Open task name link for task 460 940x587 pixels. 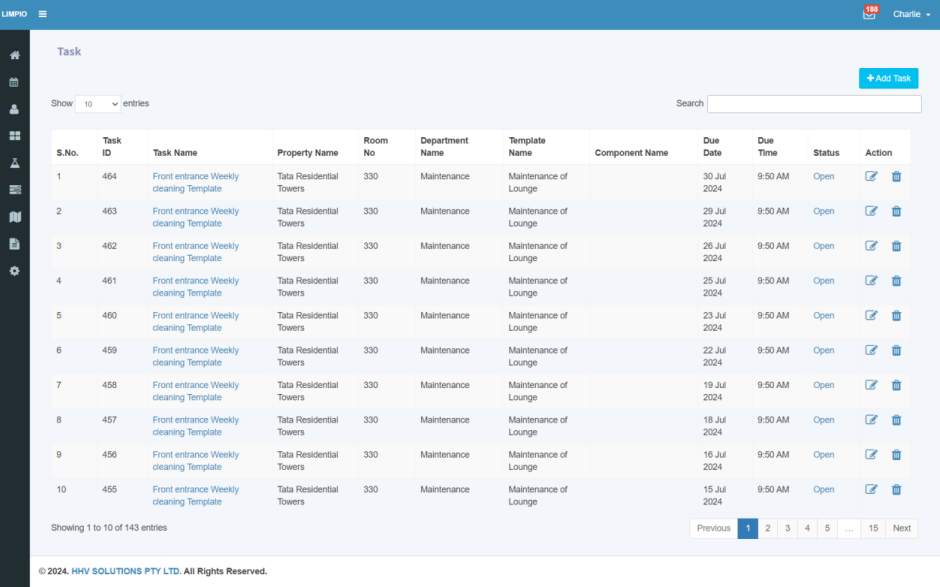click(195, 321)
